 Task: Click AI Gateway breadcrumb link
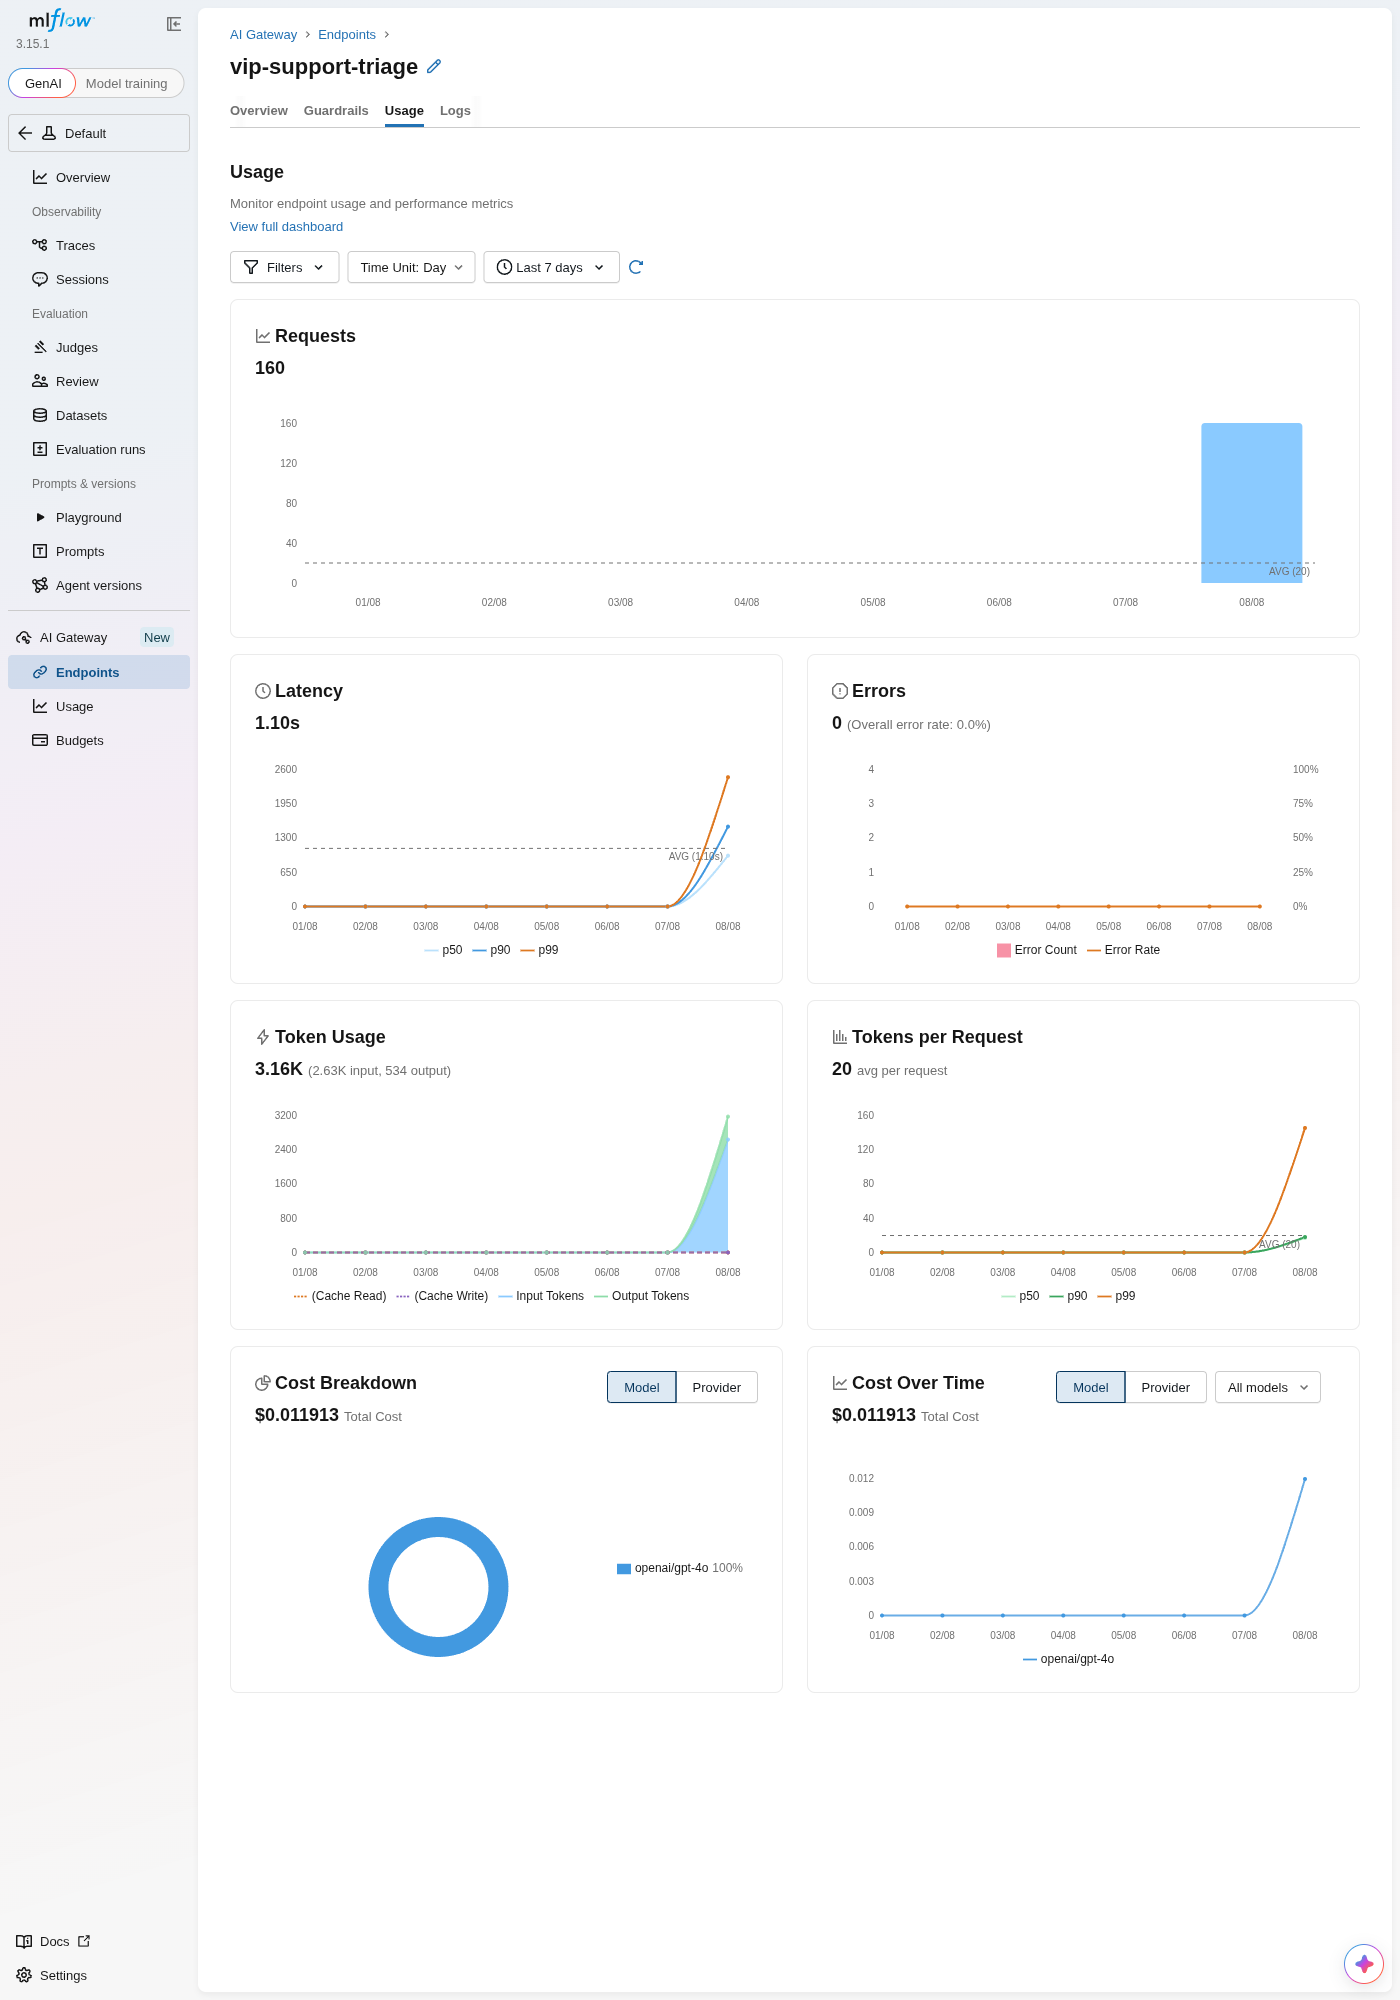point(263,34)
